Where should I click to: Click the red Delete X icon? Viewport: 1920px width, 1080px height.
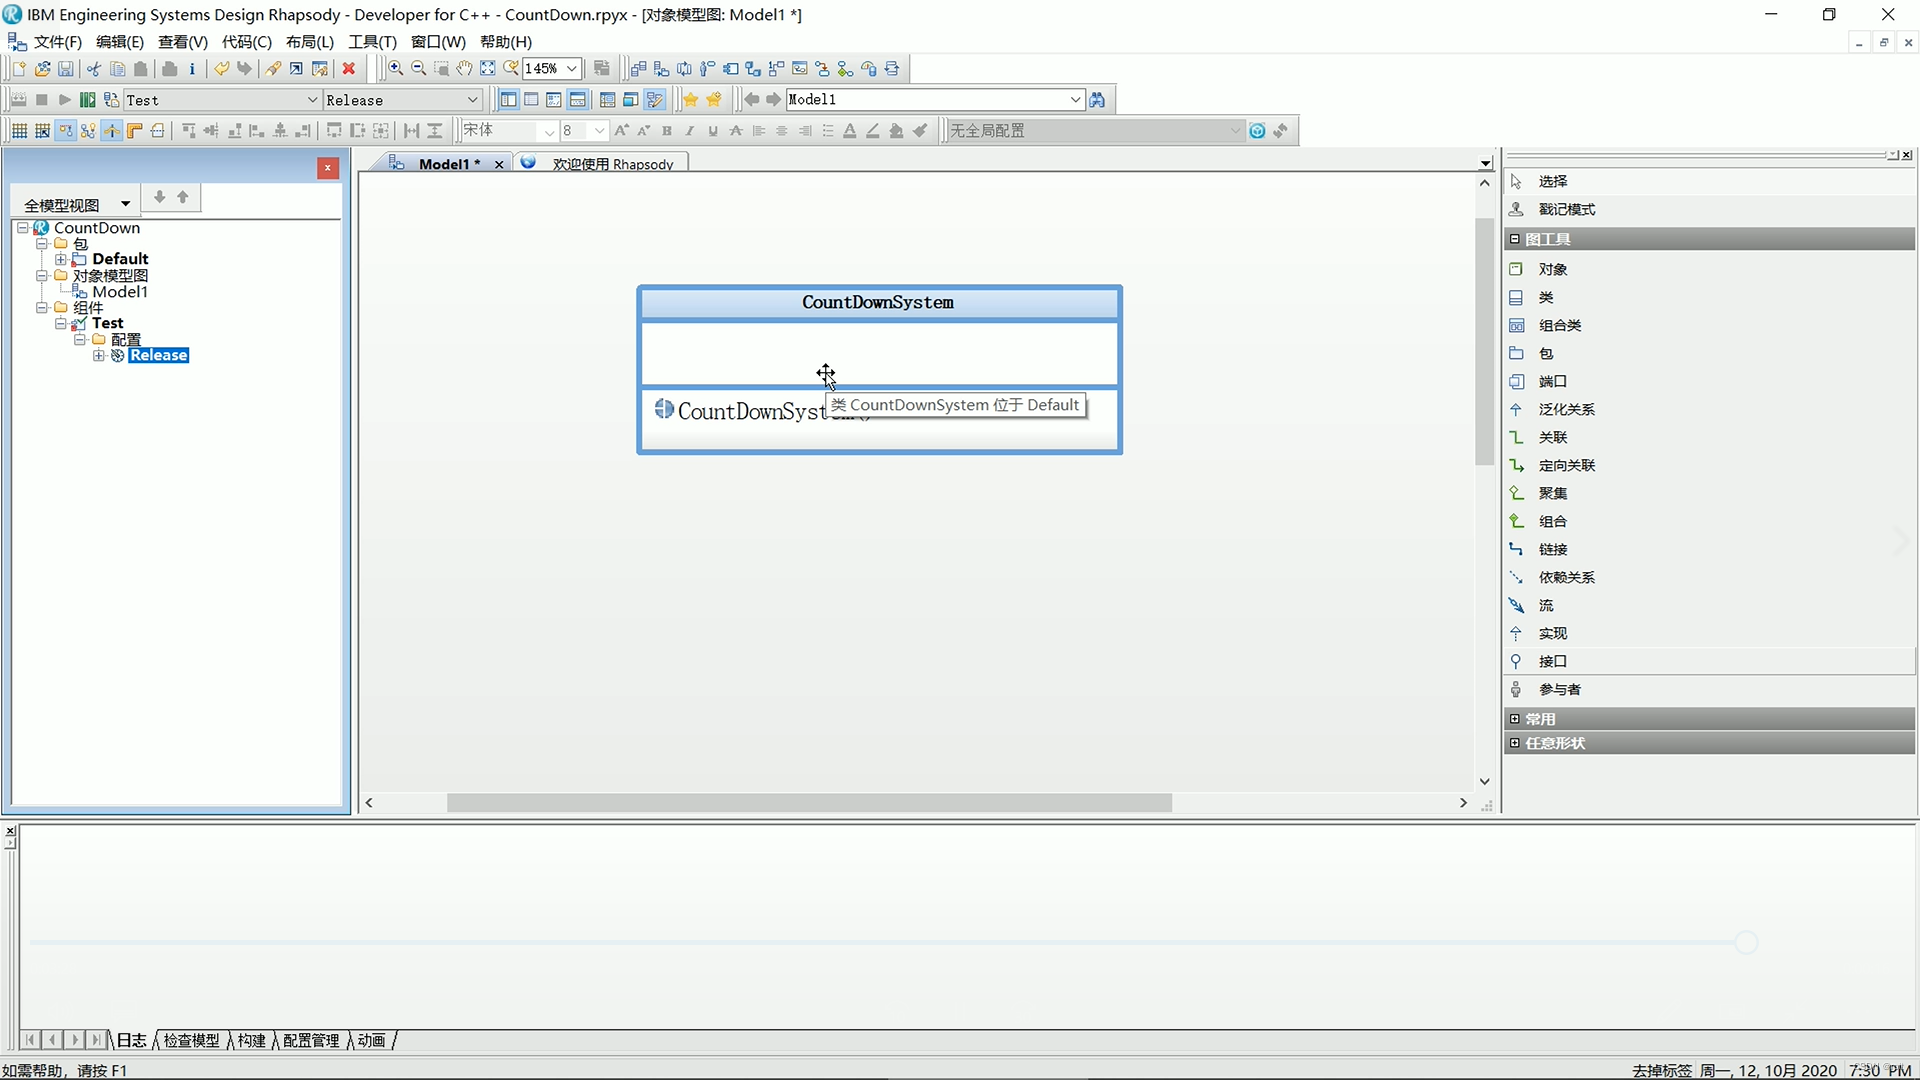tap(349, 69)
